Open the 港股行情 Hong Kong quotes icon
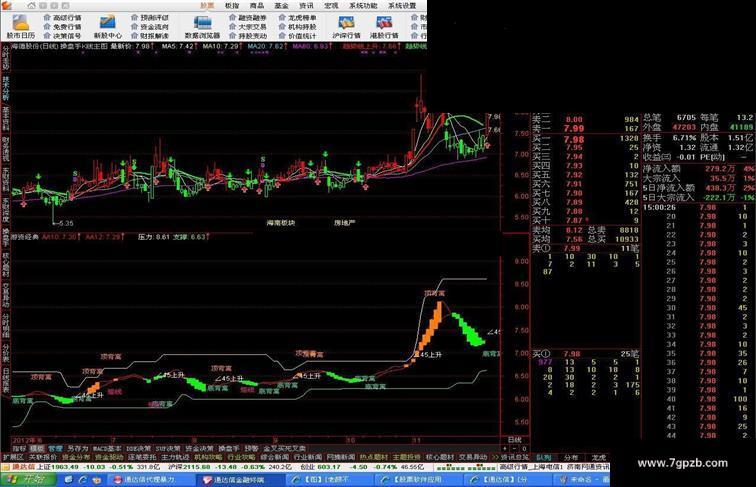Image resolution: width=756 pixels, height=487 pixels. [384, 27]
